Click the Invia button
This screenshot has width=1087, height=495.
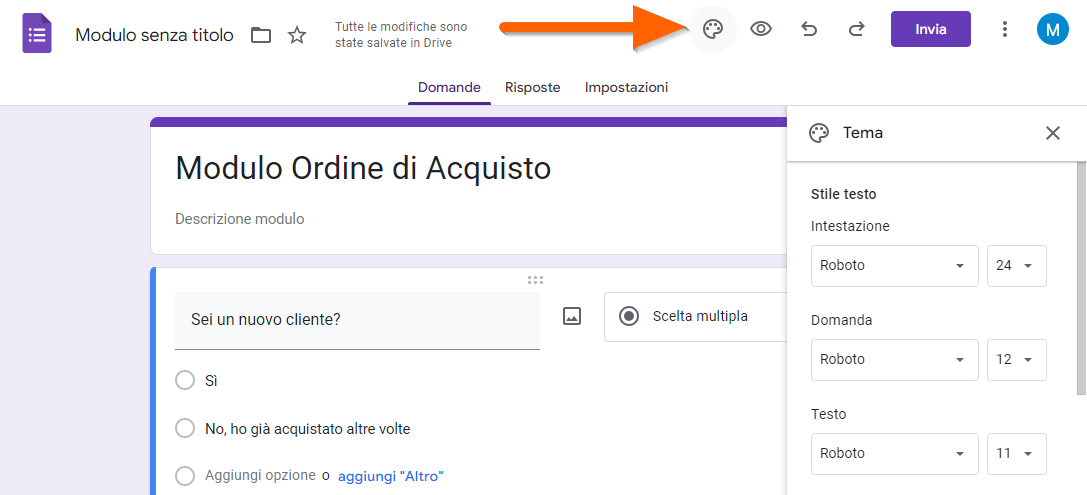click(930, 29)
